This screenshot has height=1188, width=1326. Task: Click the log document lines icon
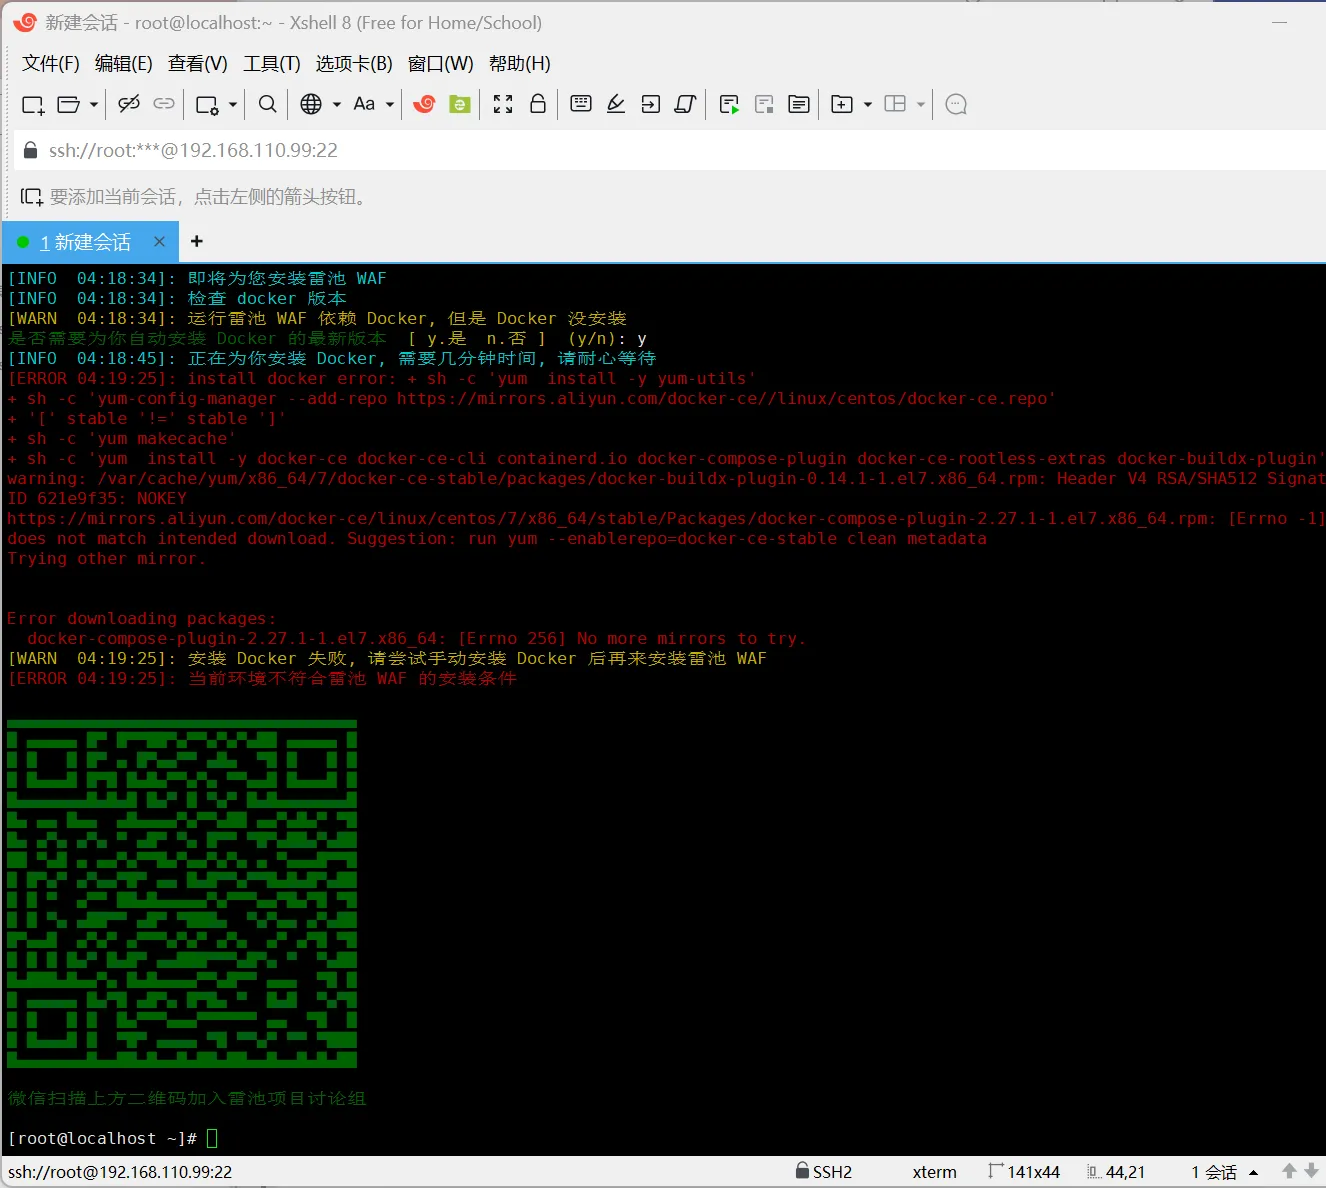coord(799,104)
